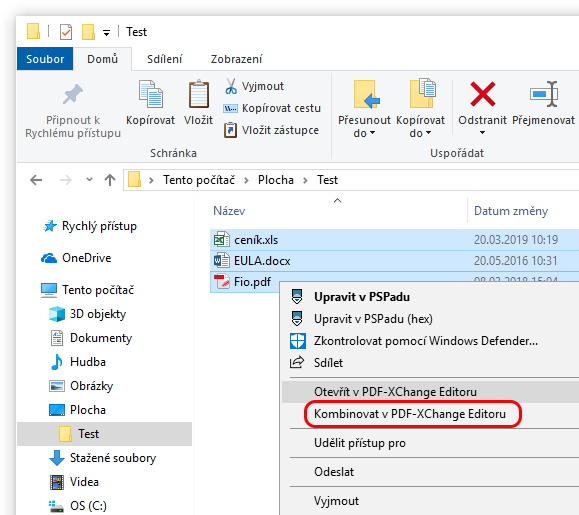Go back using the left arrow
The height and width of the screenshot is (515, 579).
click(36, 180)
